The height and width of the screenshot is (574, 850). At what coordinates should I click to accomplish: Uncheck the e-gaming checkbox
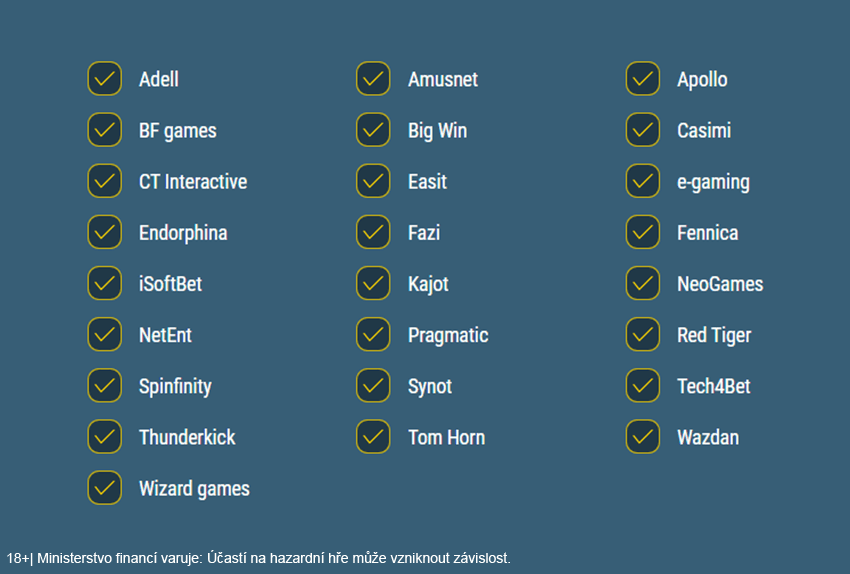coord(643,181)
